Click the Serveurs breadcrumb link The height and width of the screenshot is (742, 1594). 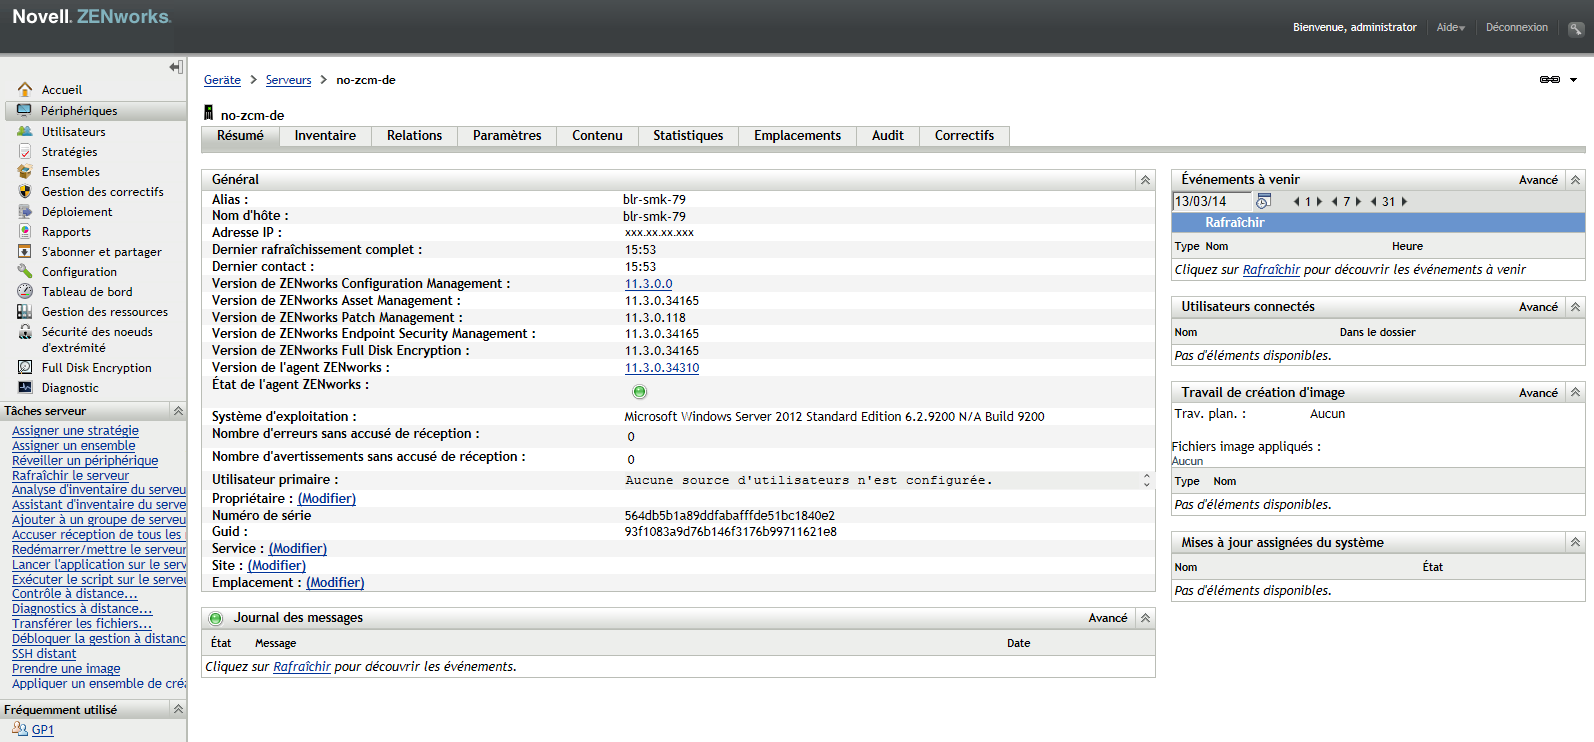pyautogui.click(x=288, y=80)
